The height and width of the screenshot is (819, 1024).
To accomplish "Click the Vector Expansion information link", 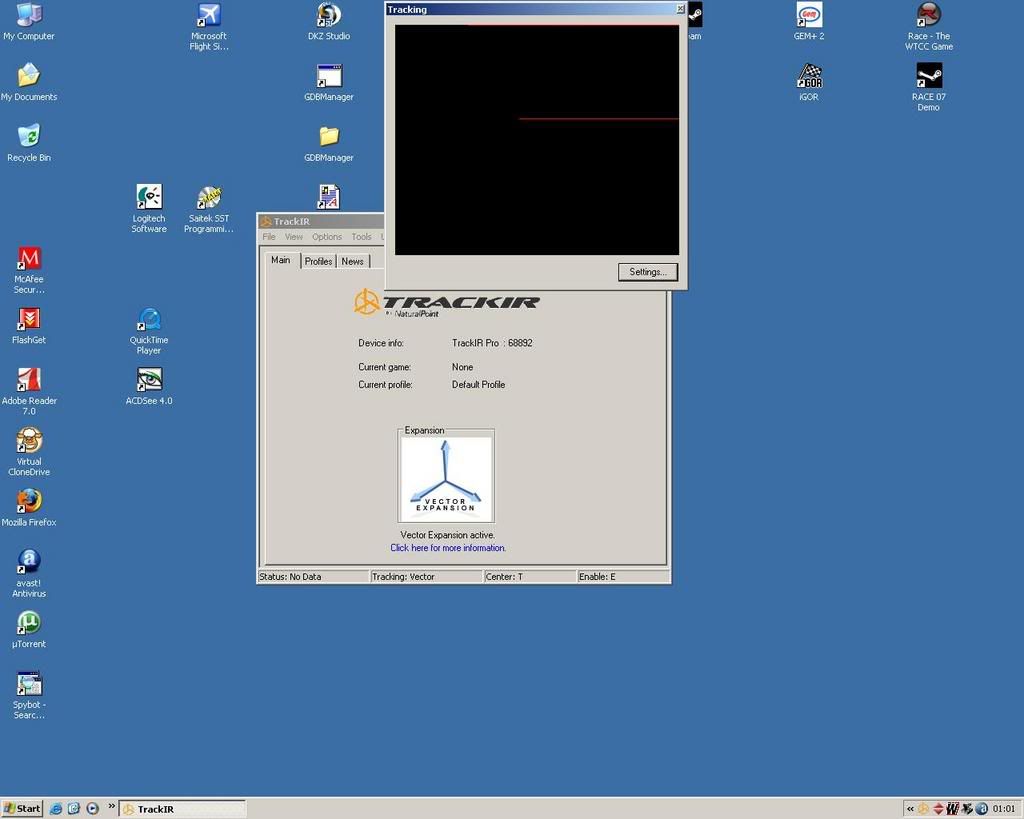I will 446,548.
